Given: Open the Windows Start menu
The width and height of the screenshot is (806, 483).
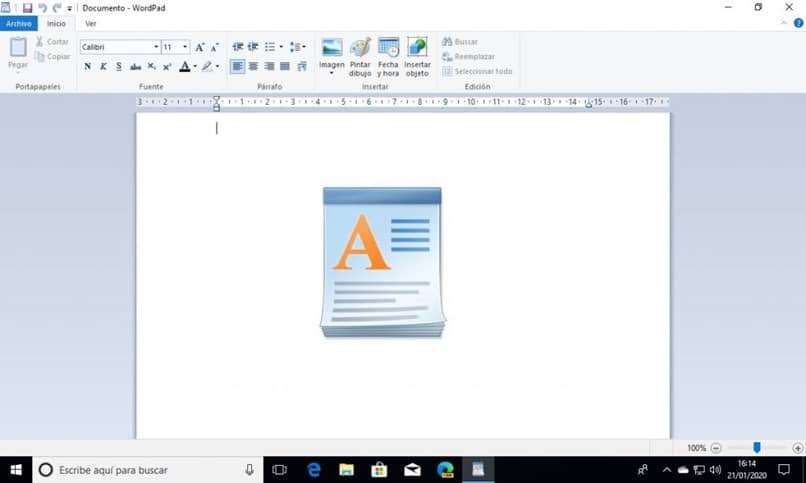Looking at the screenshot, I should (x=16, y=470).
